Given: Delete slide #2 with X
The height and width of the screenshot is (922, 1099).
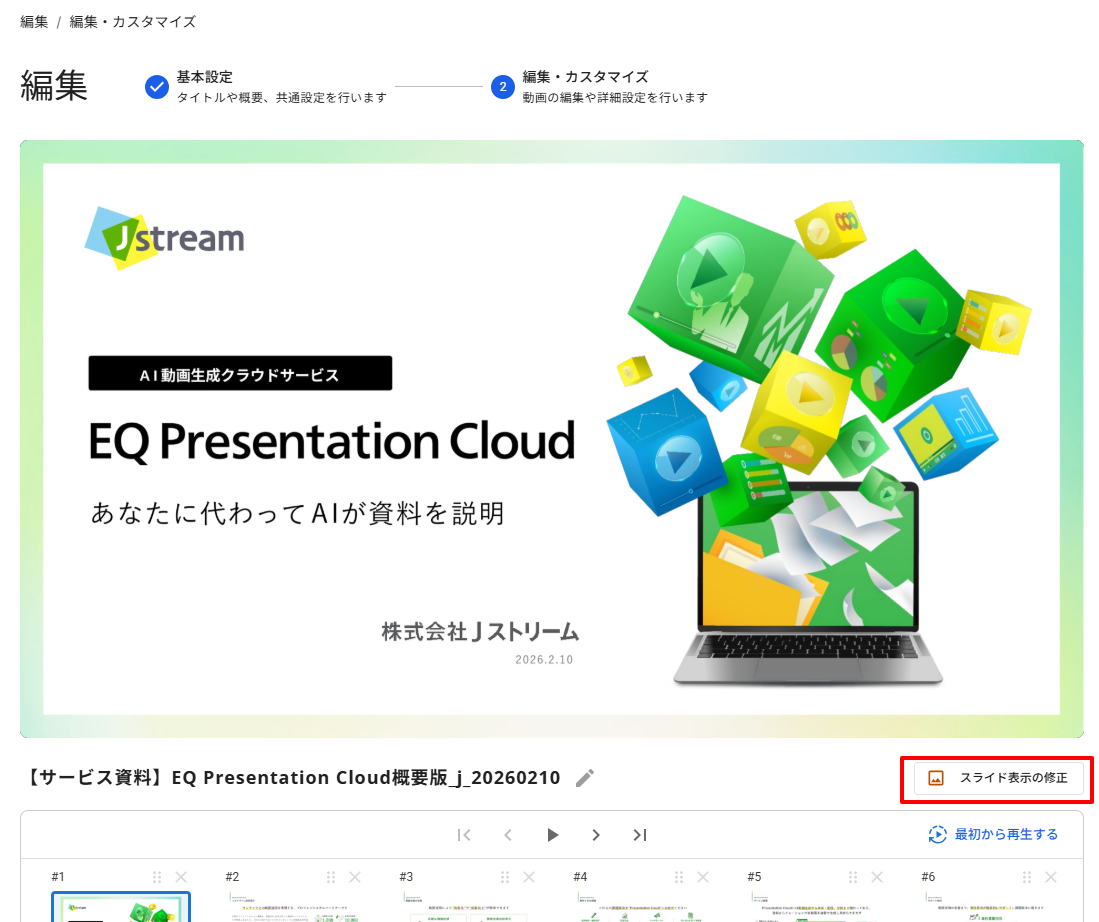Looking at the screenshot, I should pos(355,877).
